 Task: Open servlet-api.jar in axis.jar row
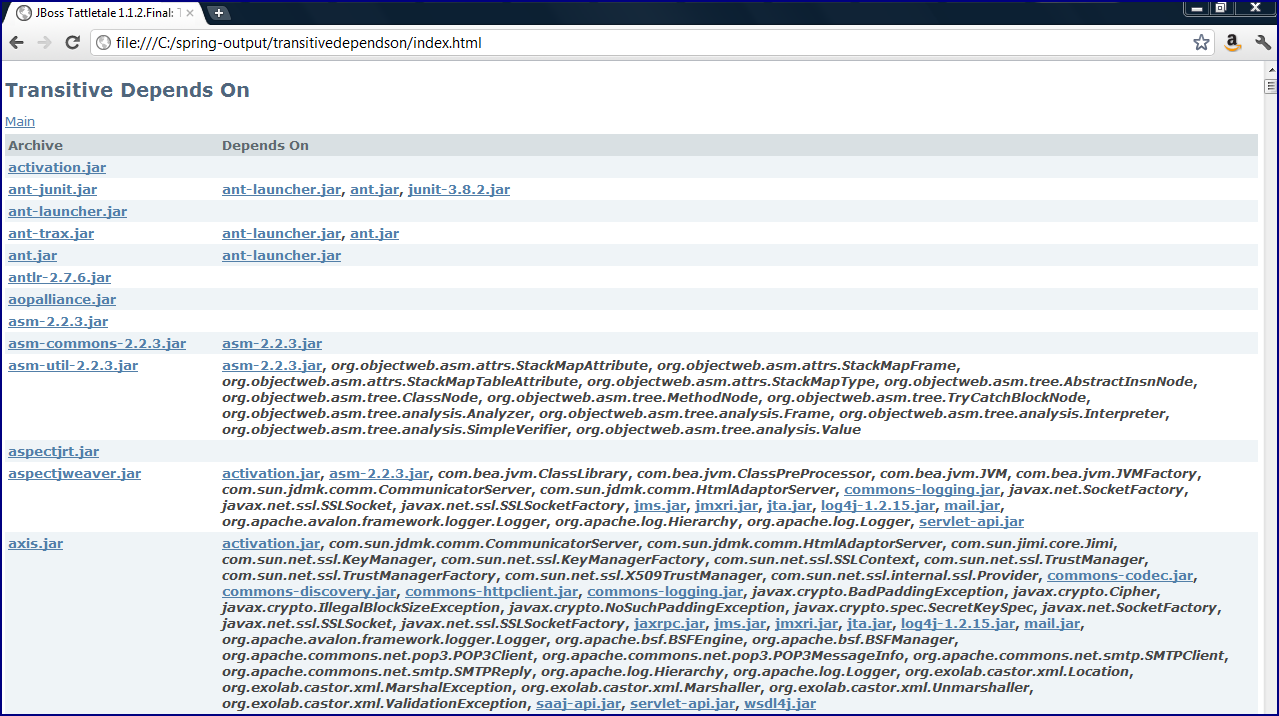tap(683, 703)
